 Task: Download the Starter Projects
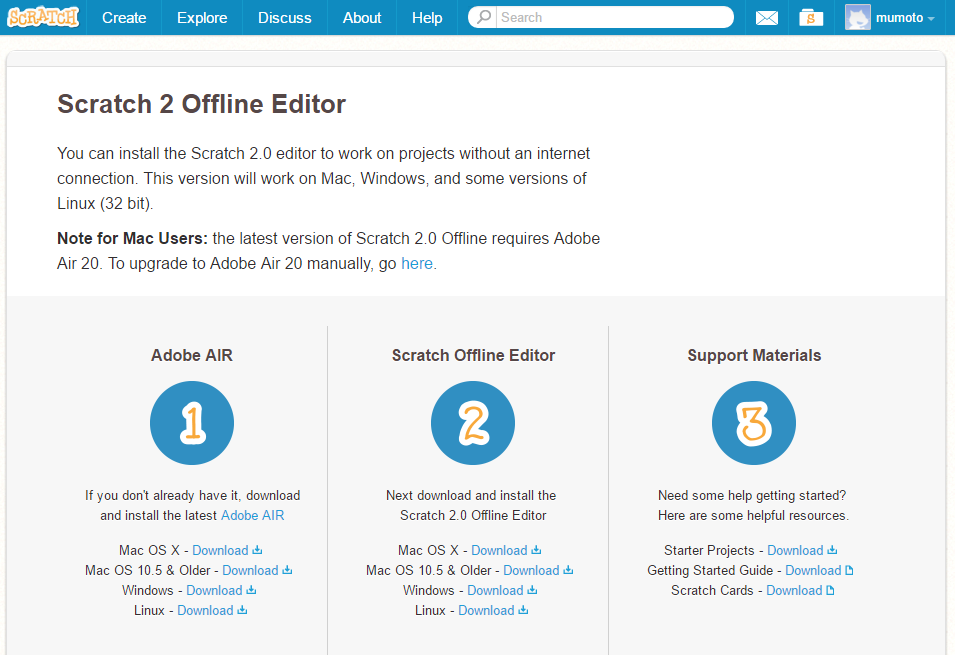pyautogui.click(x=795, y=550)
